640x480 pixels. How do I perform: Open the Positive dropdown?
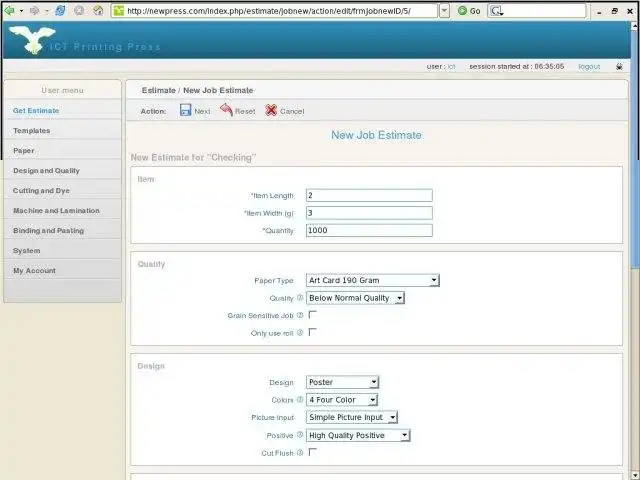(x=358, y=435)
